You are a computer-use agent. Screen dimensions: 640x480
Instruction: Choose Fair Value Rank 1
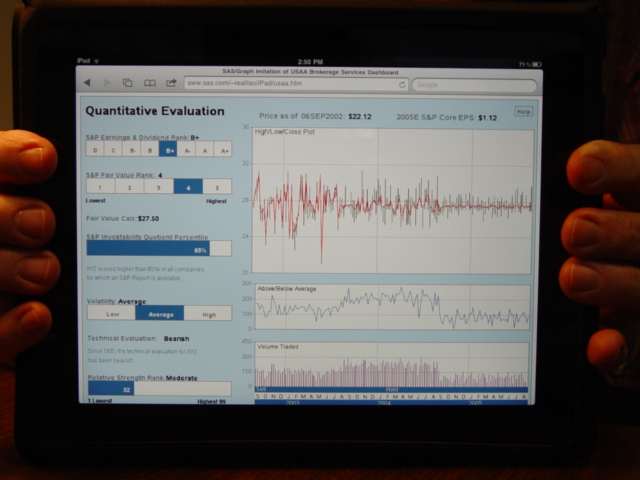click(100, 187)
